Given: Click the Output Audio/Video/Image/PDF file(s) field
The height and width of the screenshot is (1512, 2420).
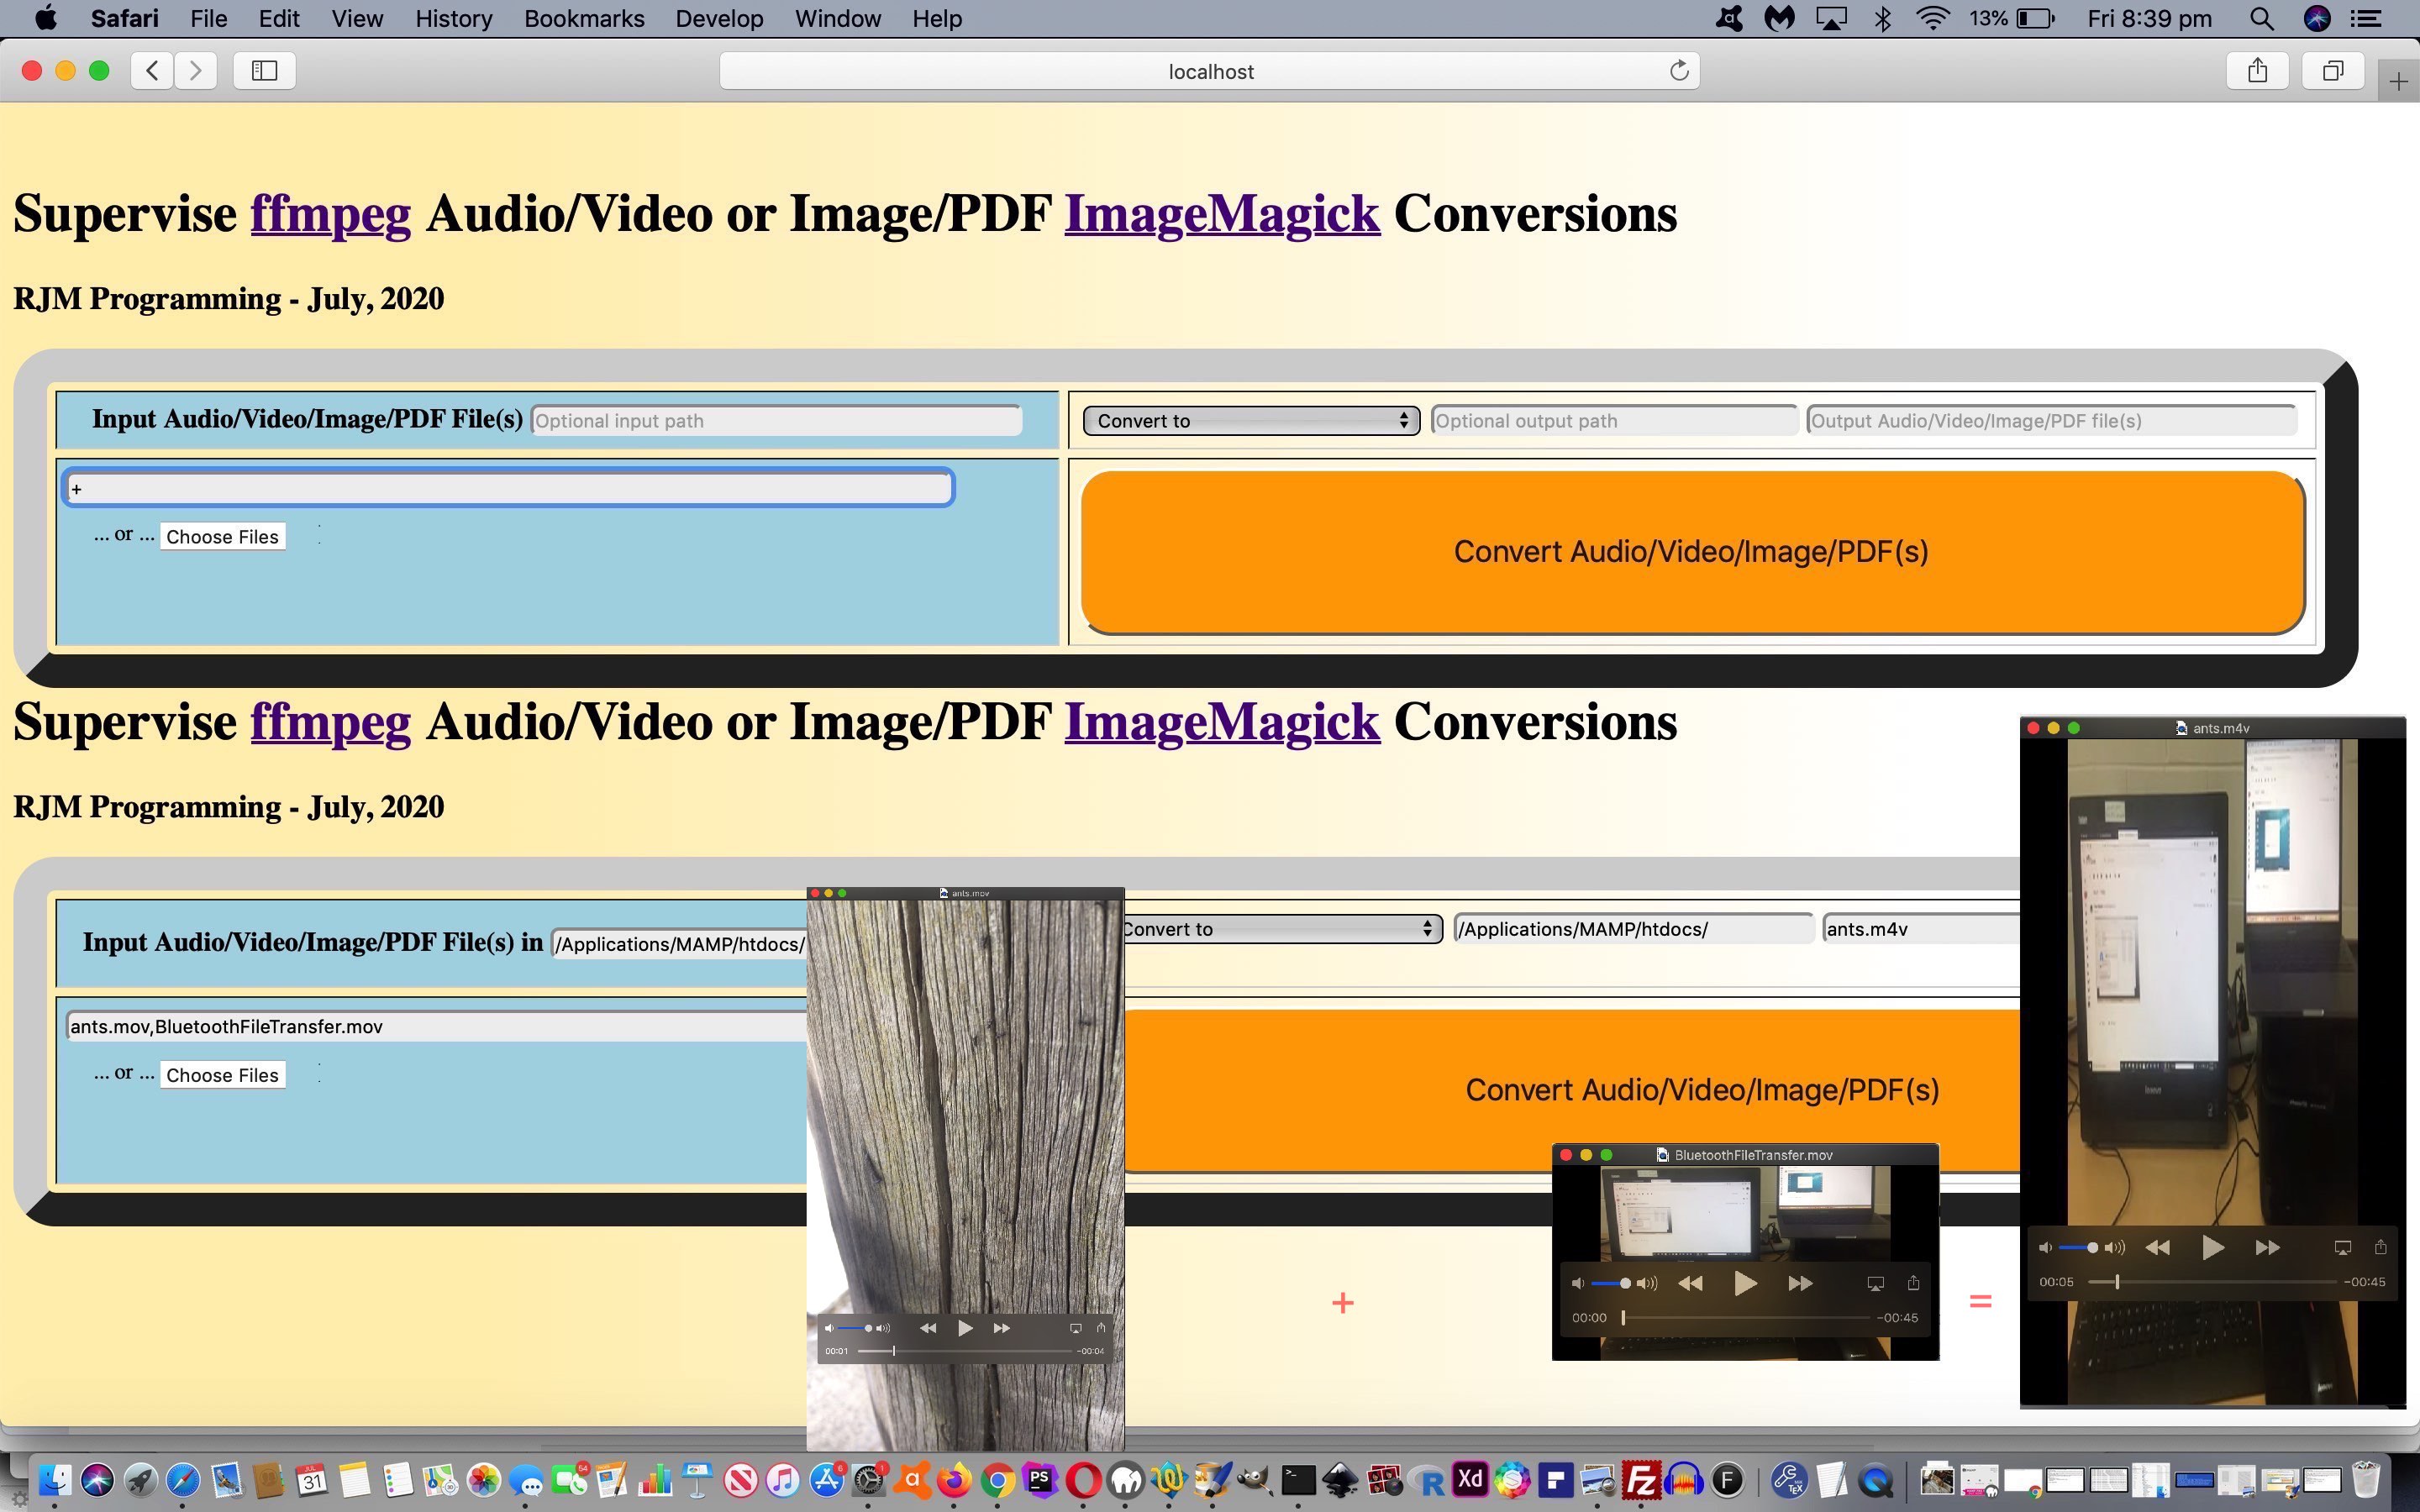Looking at the screenshot, I should pyautogui.click(x=2051, y=421).
